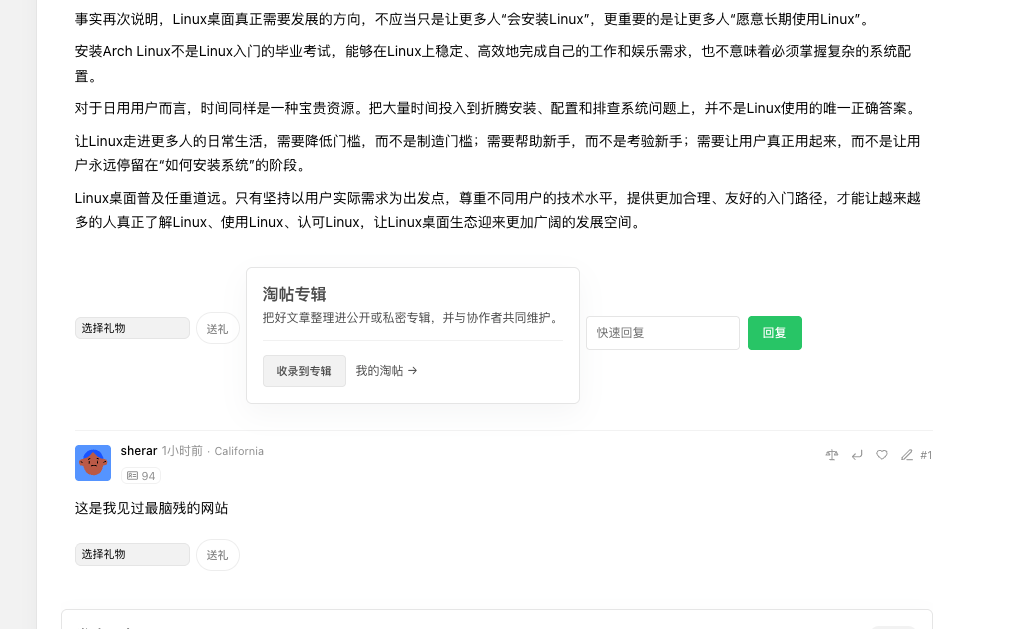The image size is (1025, 629).
Task: Open the 选择礼物 dropdown under sherar's comment
Action: pyautogui.click(x=132, y=554)
